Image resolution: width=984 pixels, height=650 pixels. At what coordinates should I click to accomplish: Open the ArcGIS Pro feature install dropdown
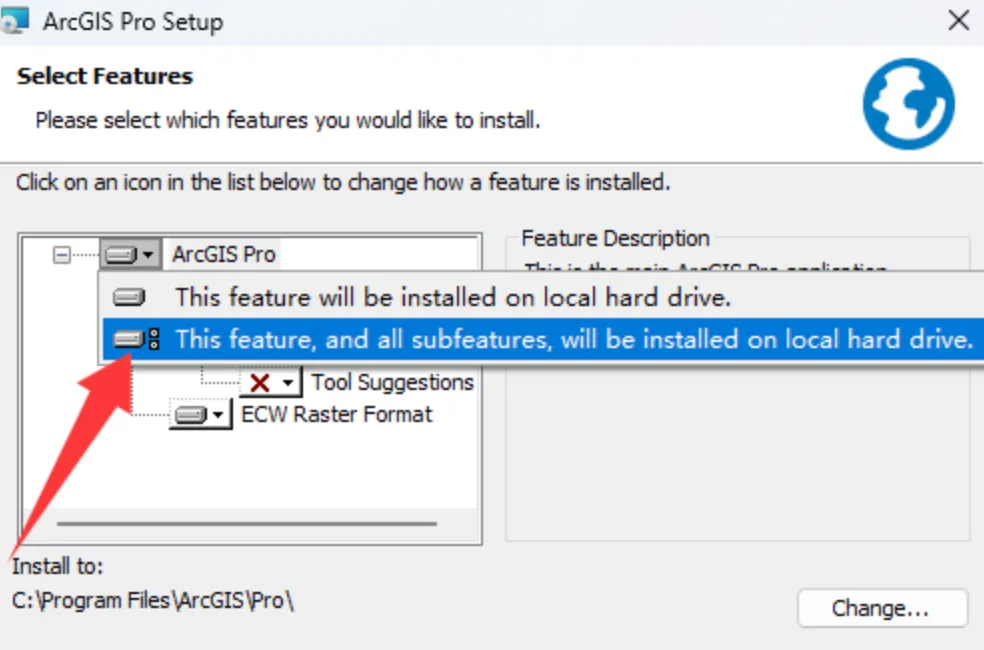coord(131,255)
